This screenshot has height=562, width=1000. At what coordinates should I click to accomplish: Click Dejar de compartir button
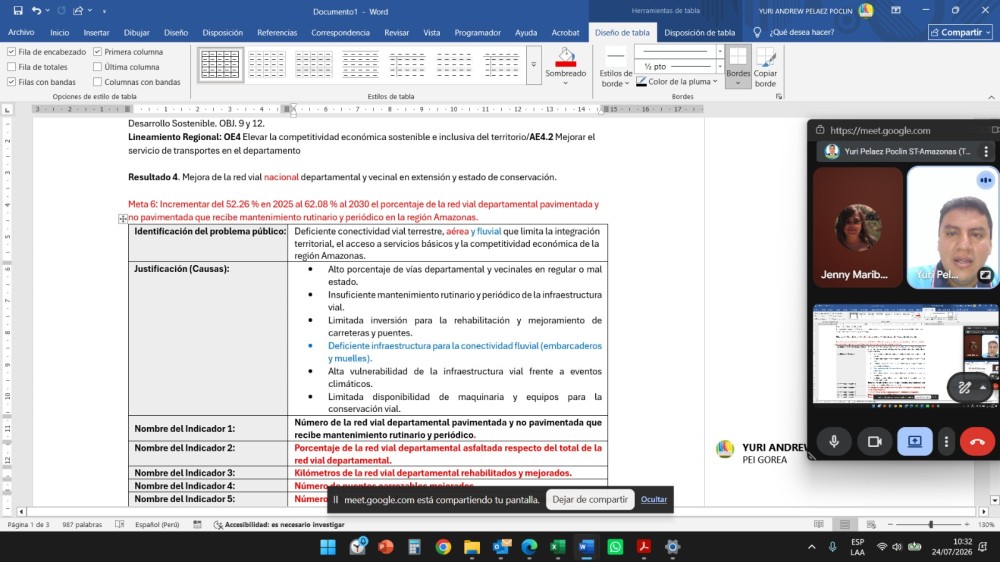click(590, 499)
